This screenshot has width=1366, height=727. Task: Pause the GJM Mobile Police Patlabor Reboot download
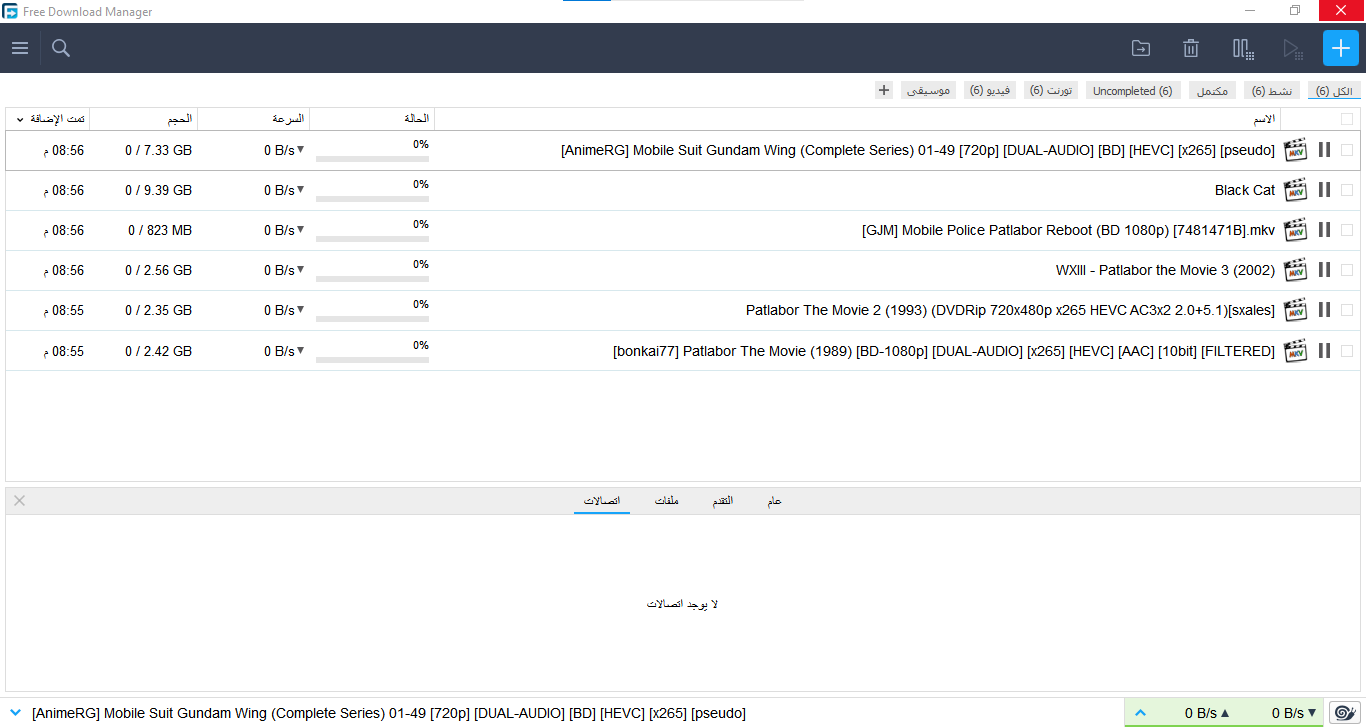click(1324, 230)
